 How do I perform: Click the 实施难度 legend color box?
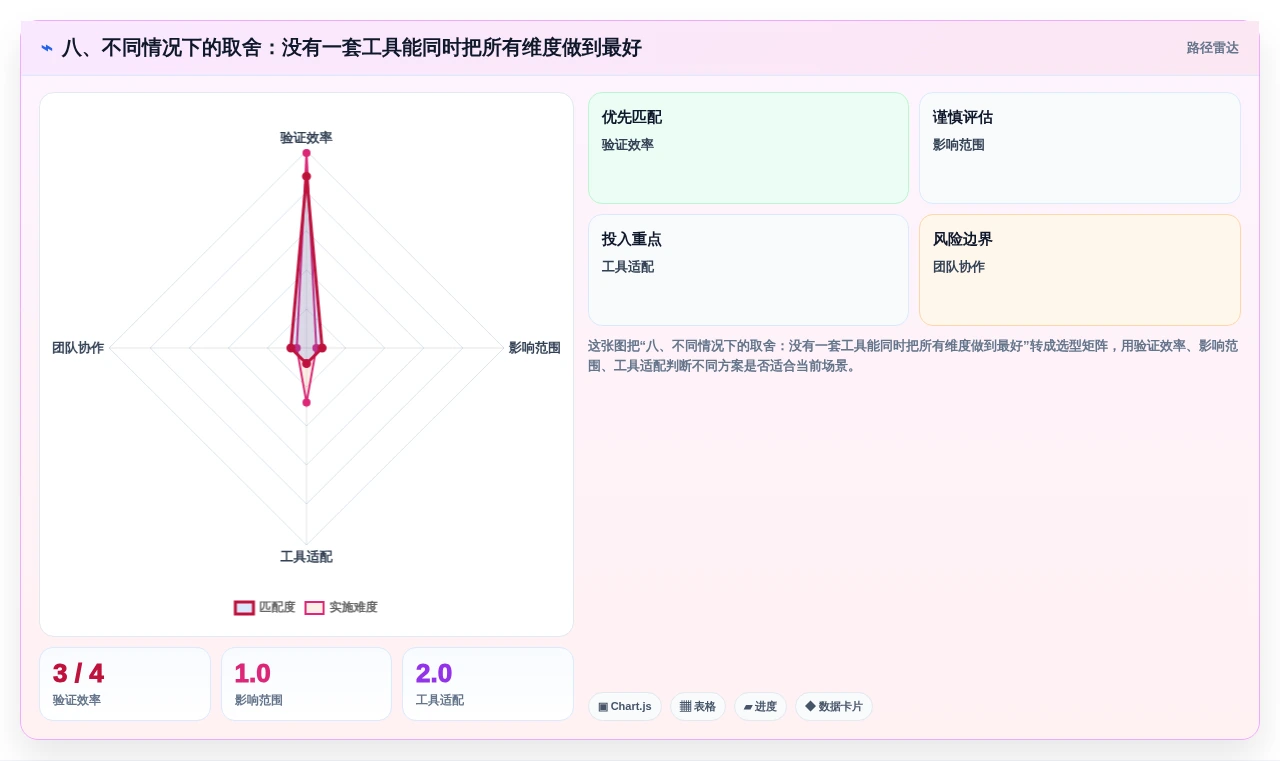click(315, 608)
